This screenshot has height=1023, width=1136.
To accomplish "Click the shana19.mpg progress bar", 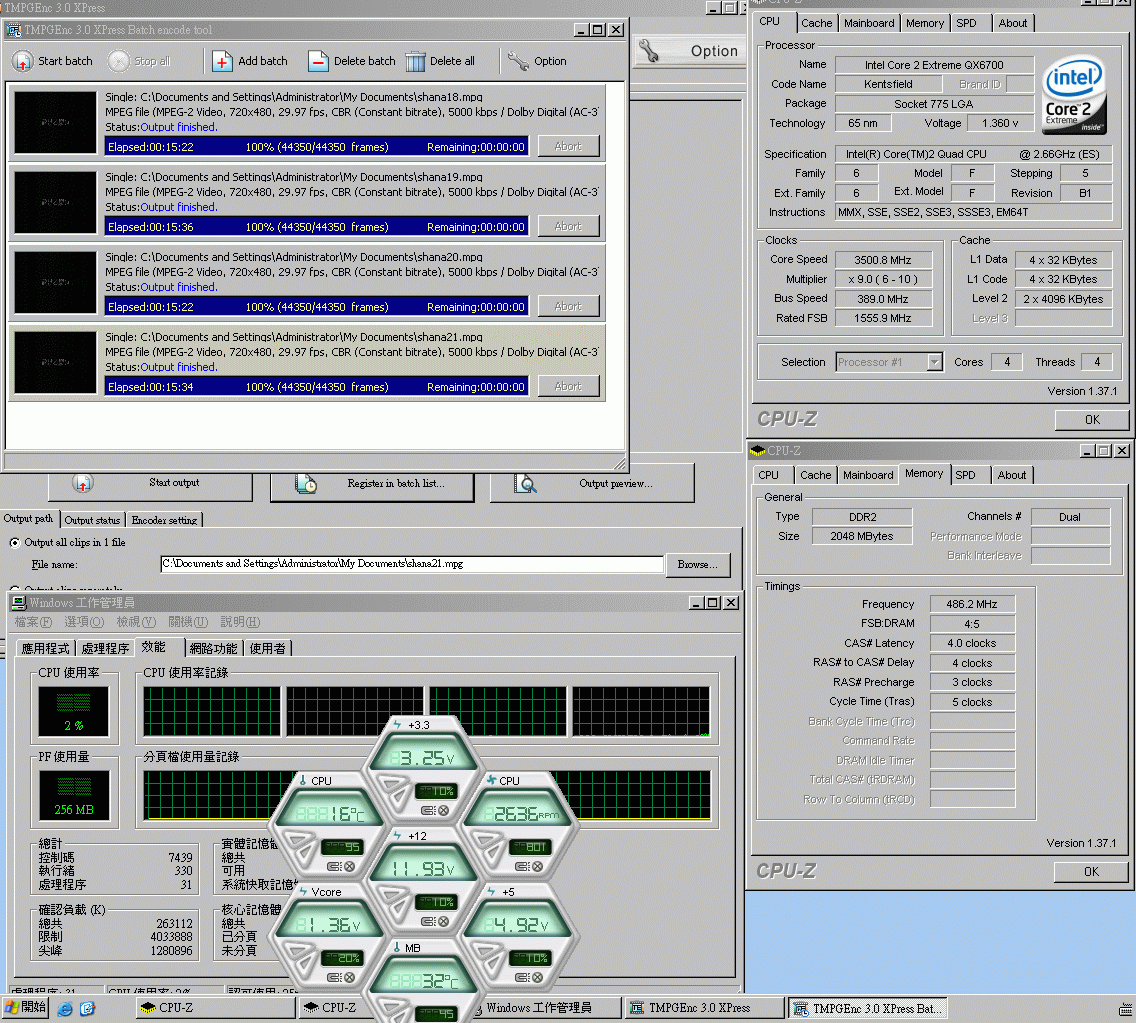I will pyautogui.click(x=317, y=227).
